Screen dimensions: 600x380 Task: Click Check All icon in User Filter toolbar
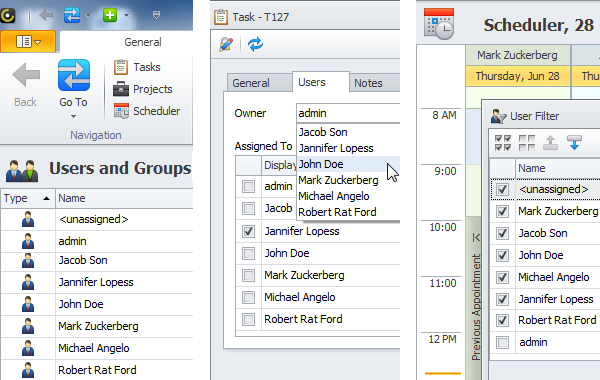[x=503, y=143]
